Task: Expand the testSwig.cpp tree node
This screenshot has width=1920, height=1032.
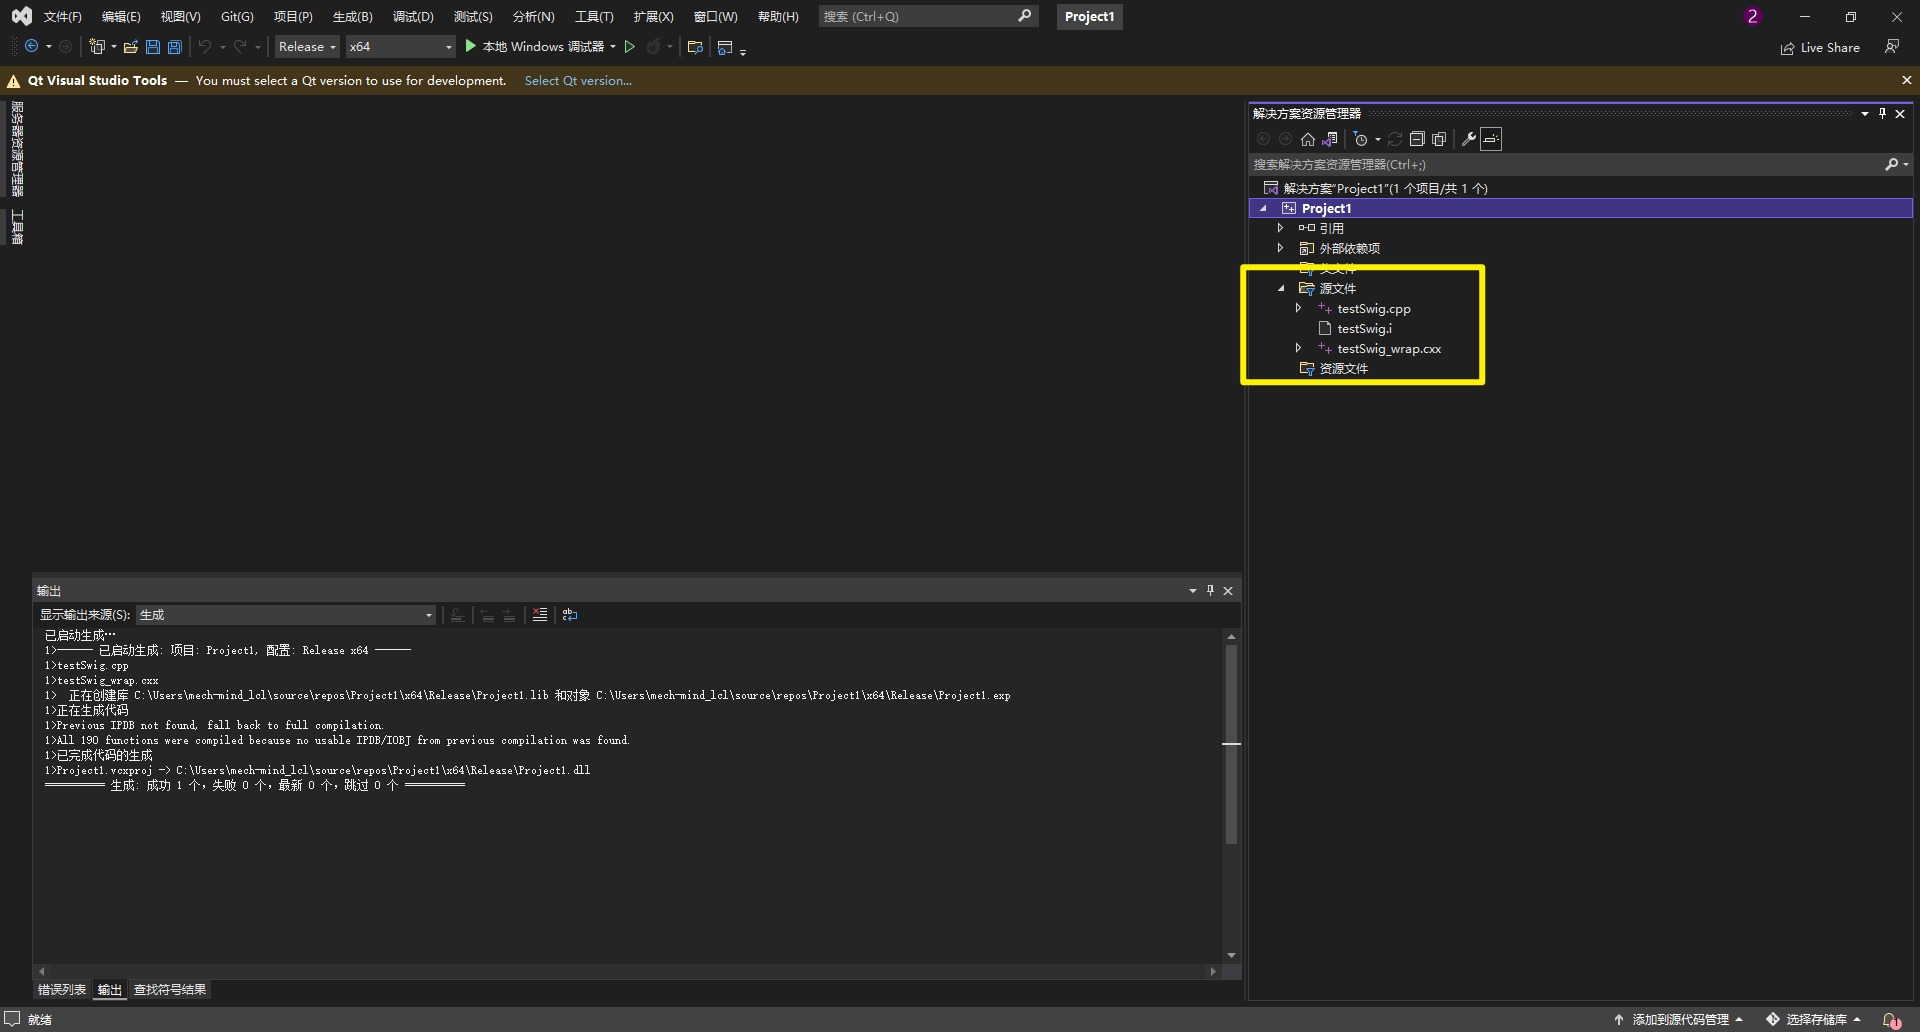Action: point(1298,308)
